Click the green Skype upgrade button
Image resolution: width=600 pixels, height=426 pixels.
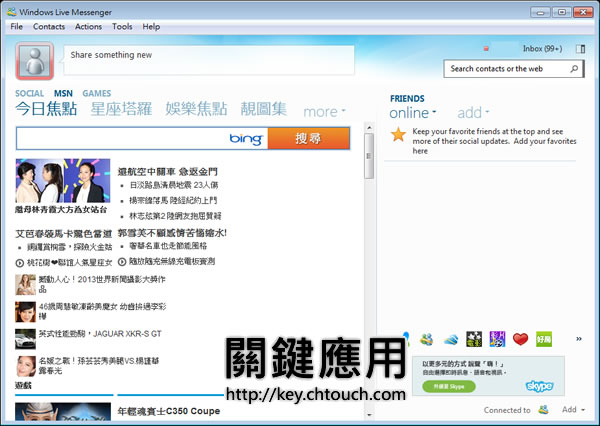click(449, 386)
